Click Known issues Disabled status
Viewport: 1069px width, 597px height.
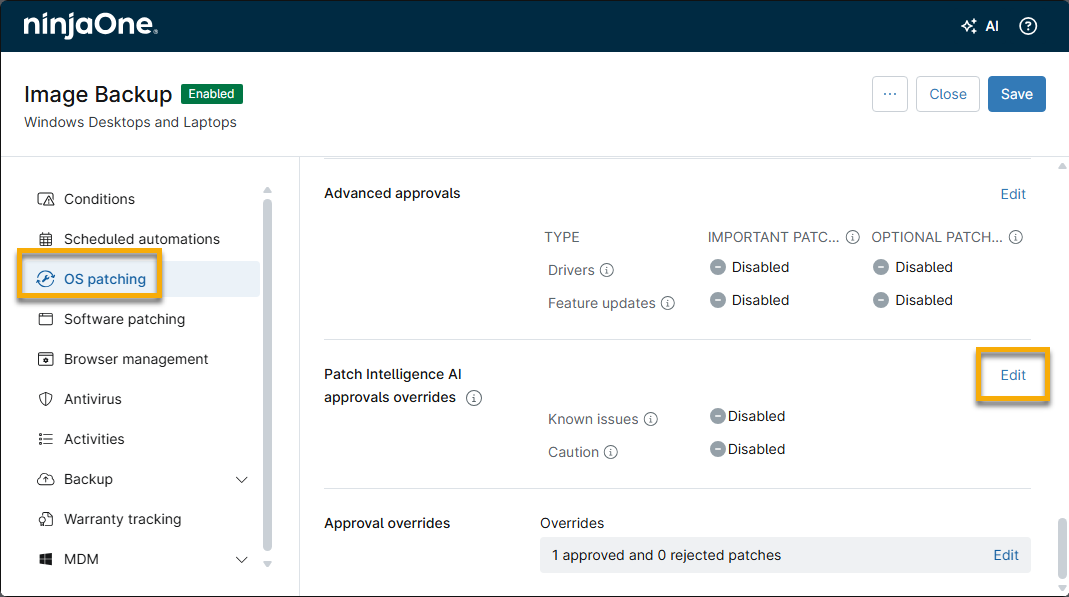point(747,416)
